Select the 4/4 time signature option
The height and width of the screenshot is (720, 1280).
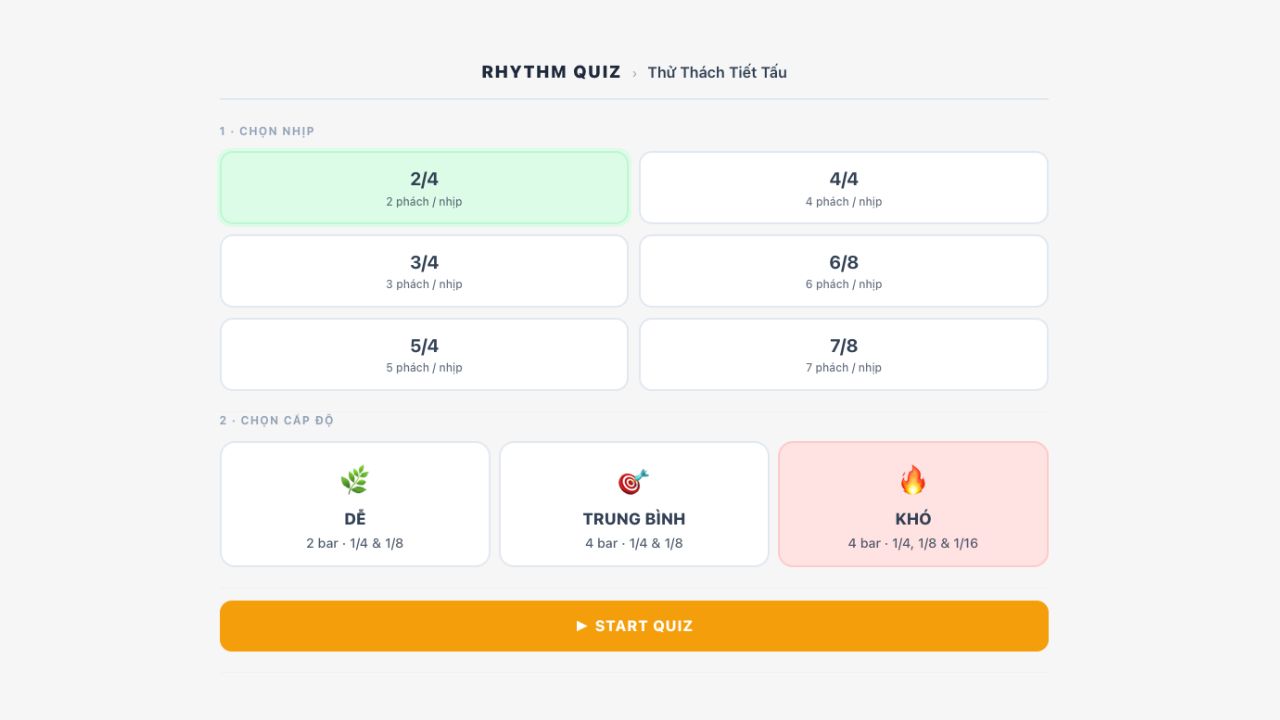[844, 188]
